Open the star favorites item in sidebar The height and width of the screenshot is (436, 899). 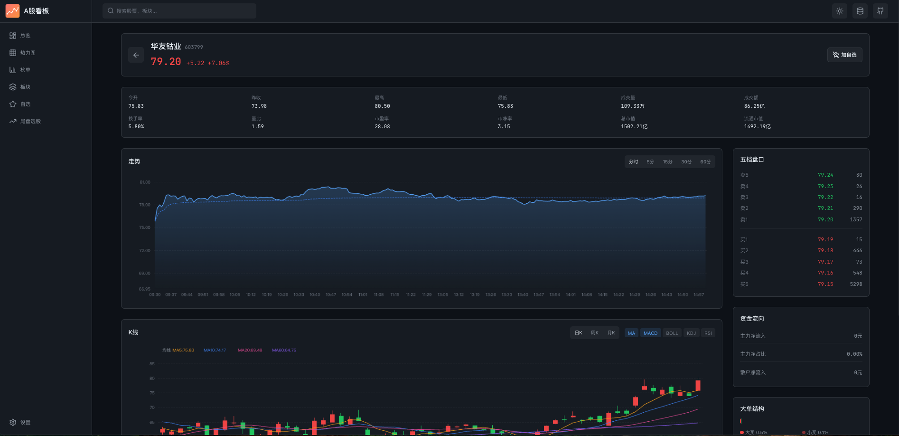(x=13, y=104)
